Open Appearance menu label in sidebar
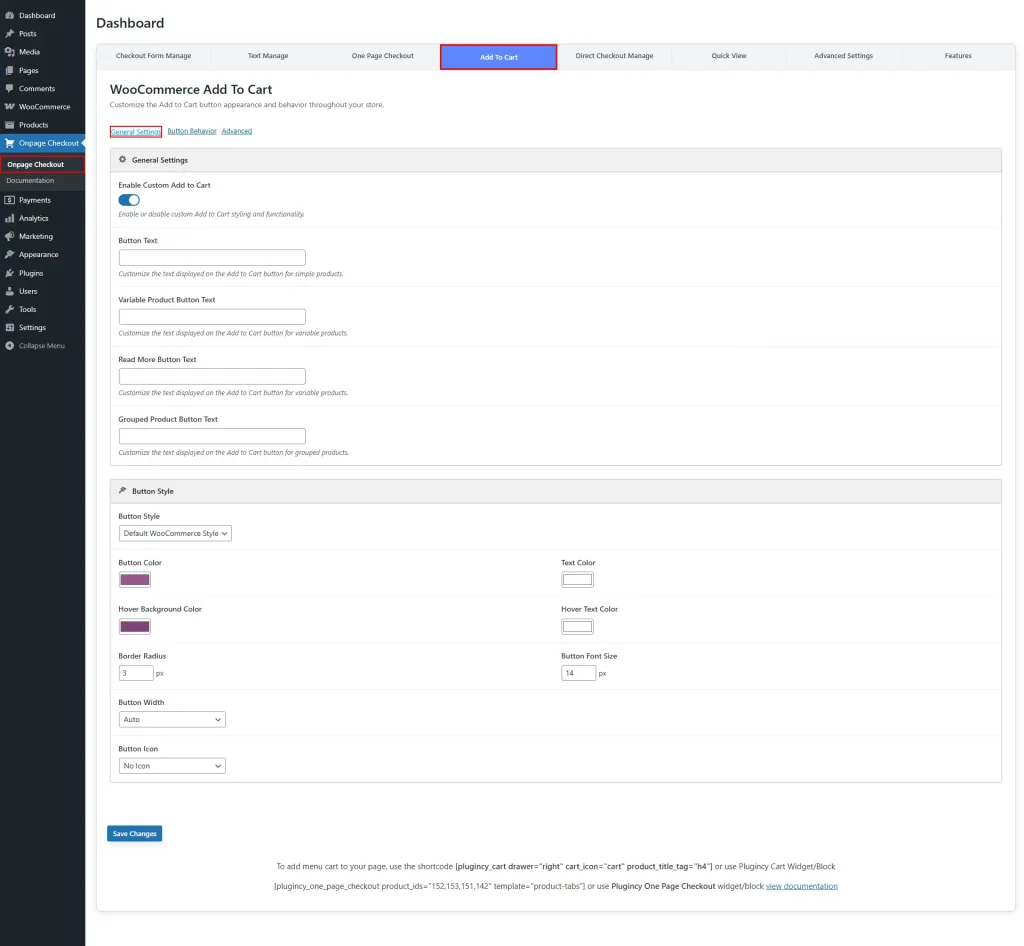This screenshot has width=1024, height=946. click(x=39, y=255)
